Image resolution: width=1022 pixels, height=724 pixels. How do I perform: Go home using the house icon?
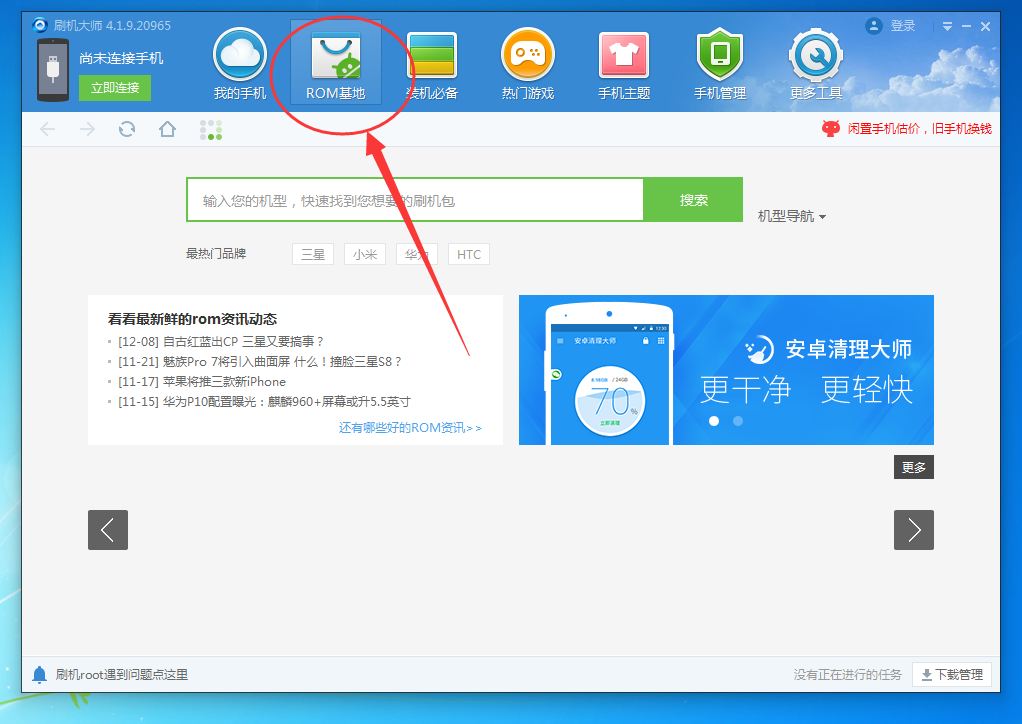[167, 129]
